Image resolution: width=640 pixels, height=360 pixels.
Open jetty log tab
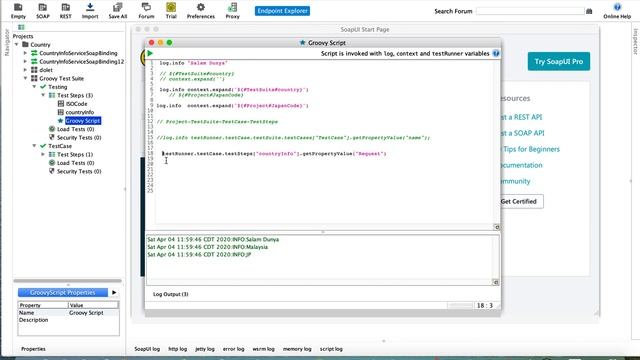tap(205, 349)
